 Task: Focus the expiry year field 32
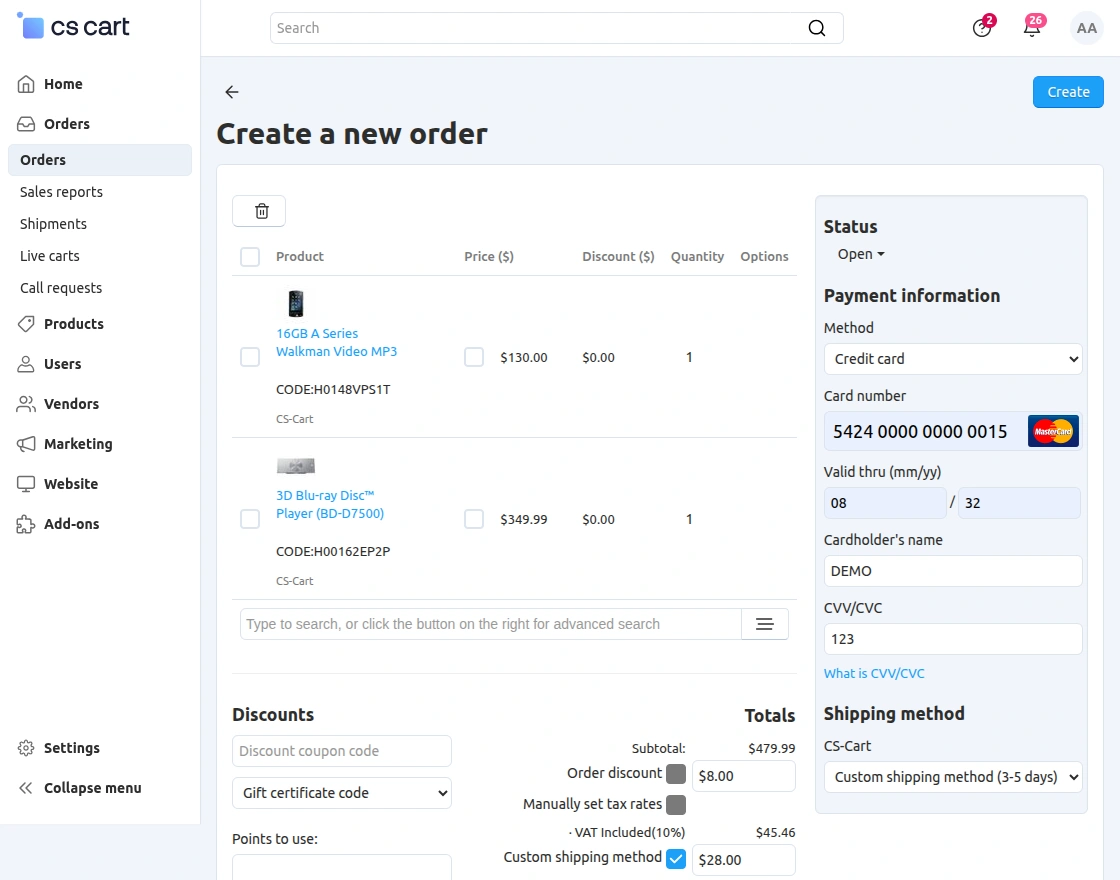point(1019,503)
